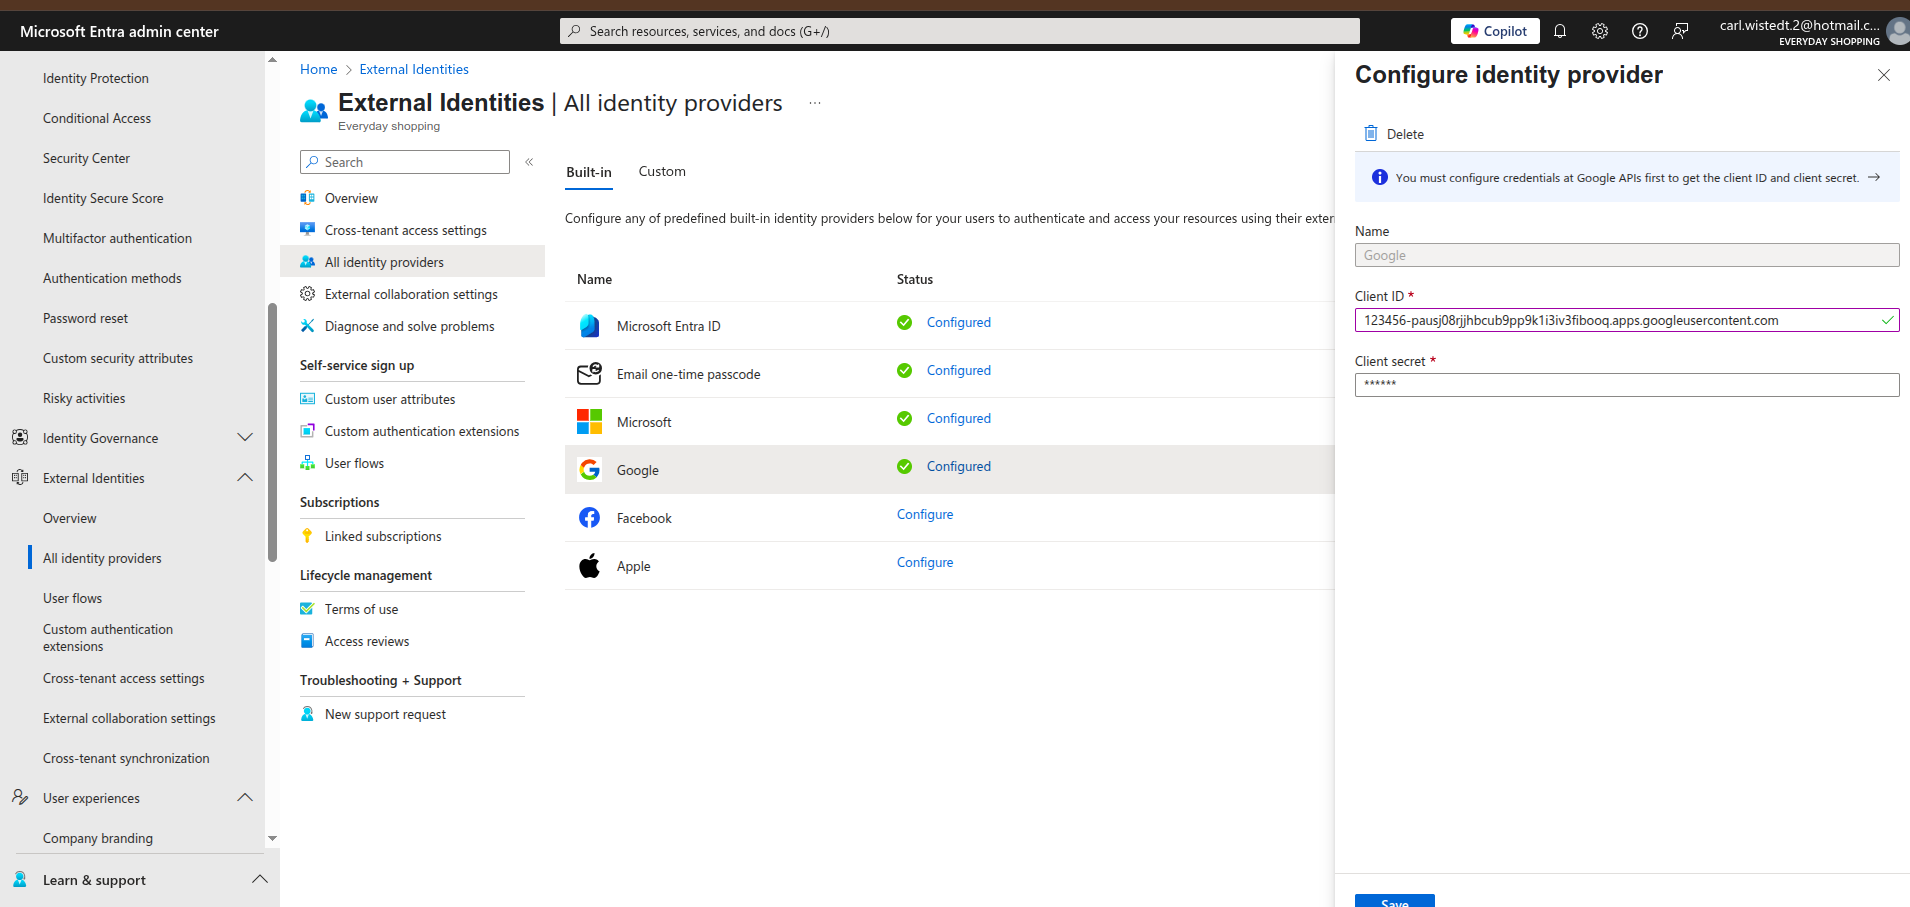Click Linked subscriptions key icon
This screenshot has height=907, width=1910.
pyautogui.click(x=308, y=536)
